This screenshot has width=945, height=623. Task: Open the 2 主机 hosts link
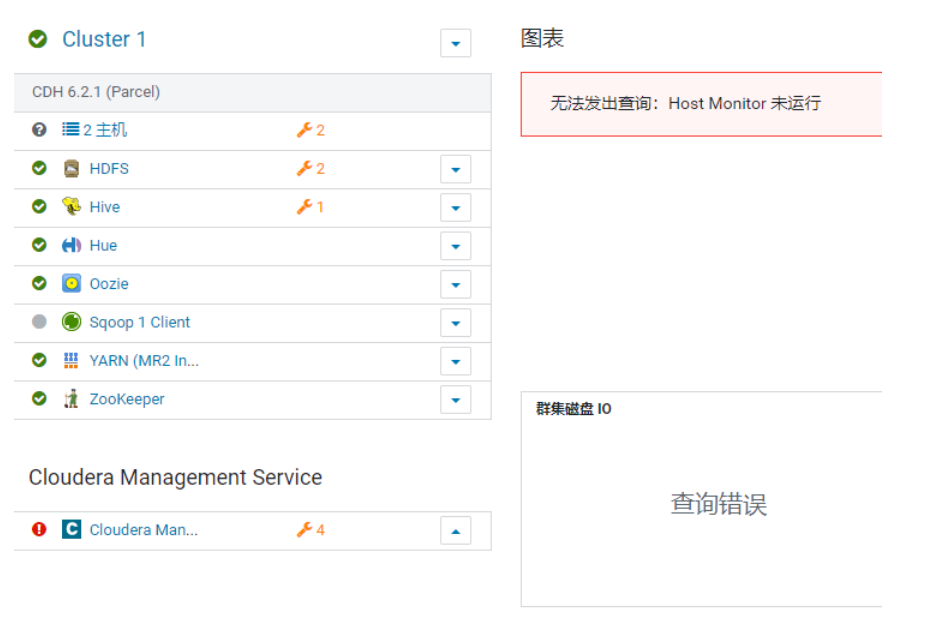click(105, 130)
